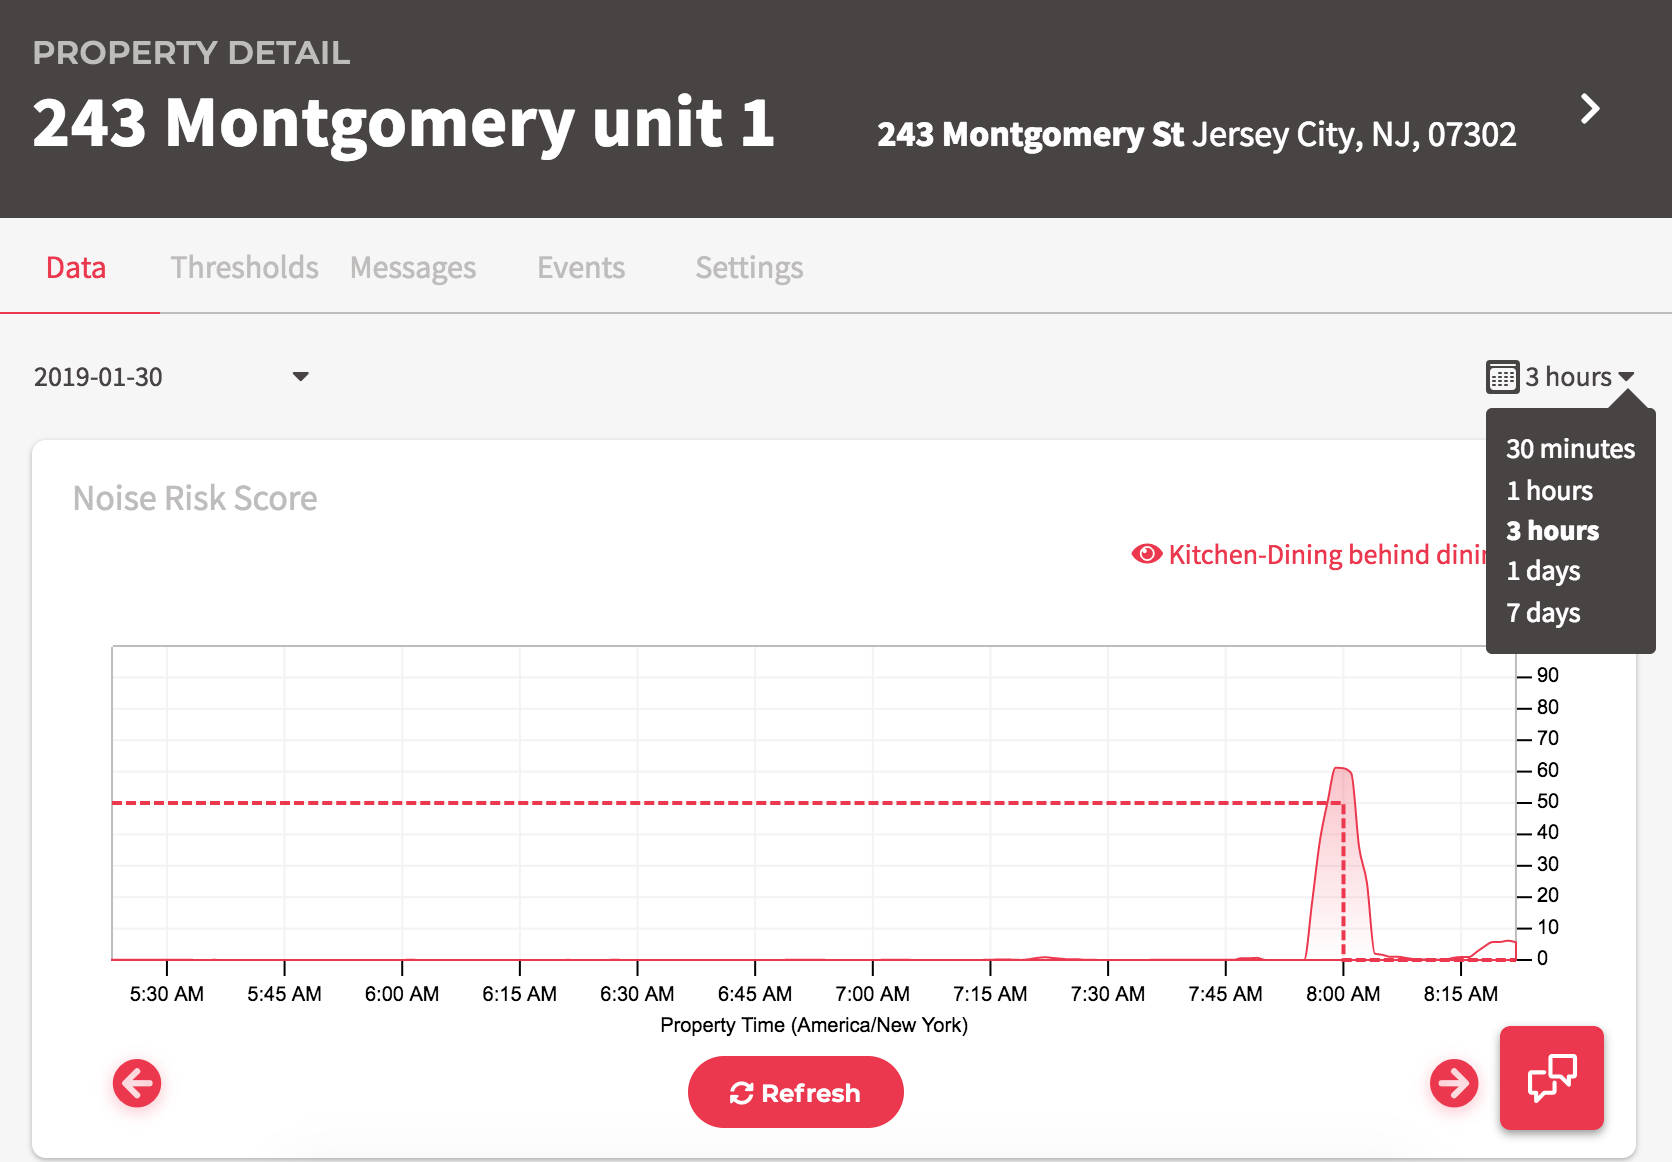Open the Events tab
This screenshot has height=1162, width=1672.
coord(581,268)
